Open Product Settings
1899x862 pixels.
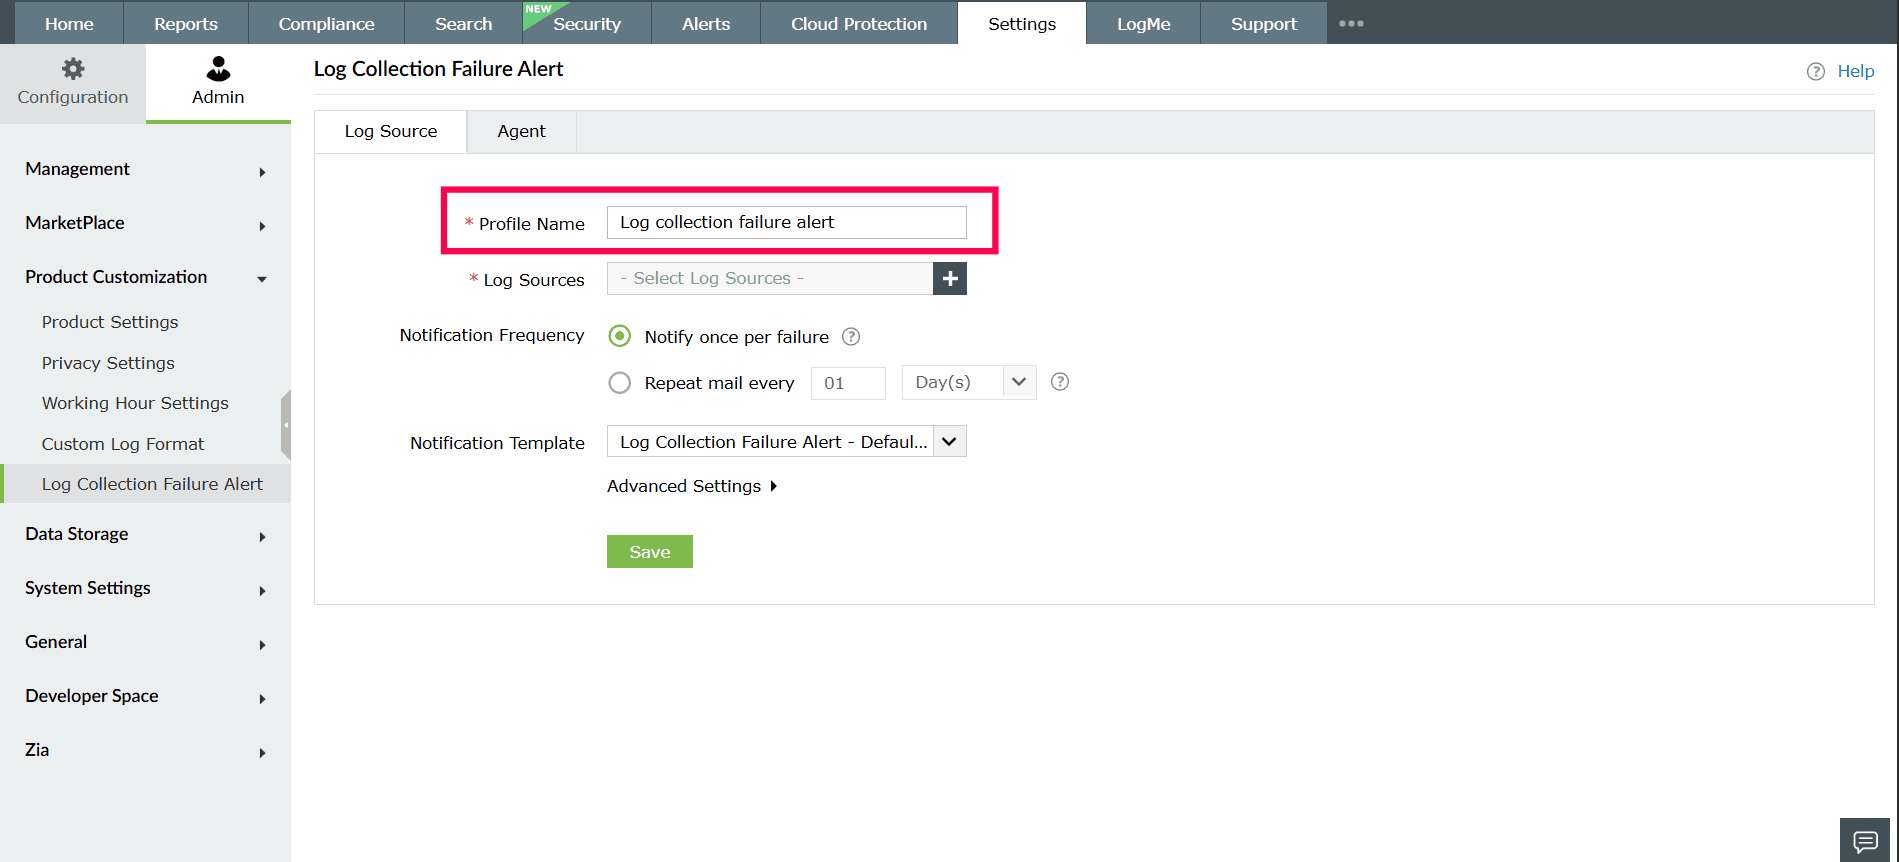coord(110,322)
